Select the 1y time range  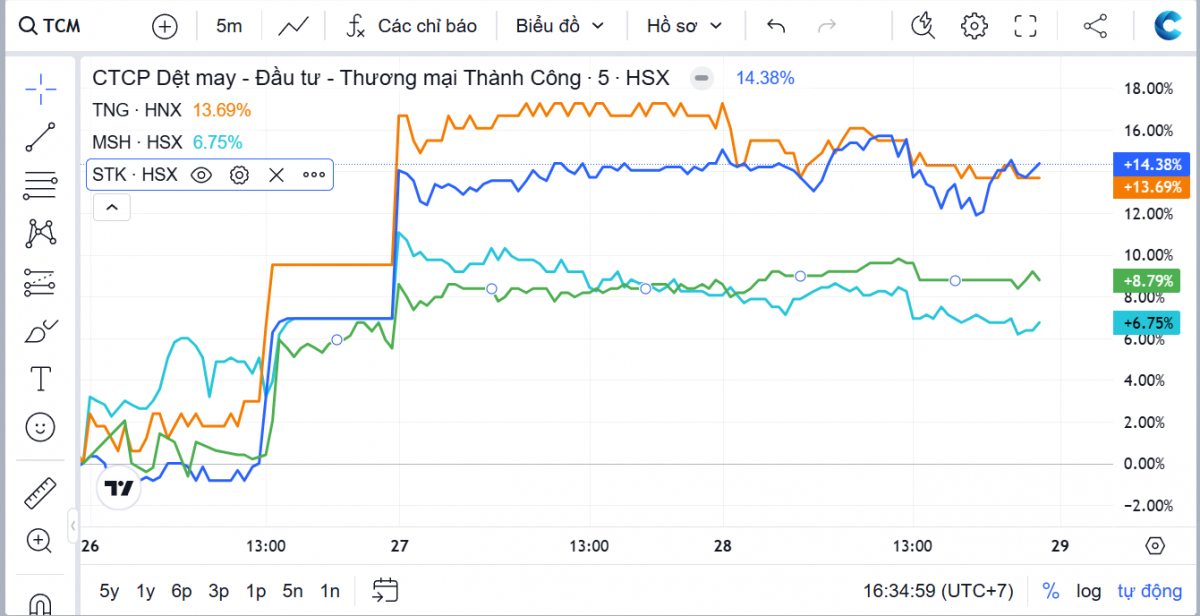click(146, 590)
